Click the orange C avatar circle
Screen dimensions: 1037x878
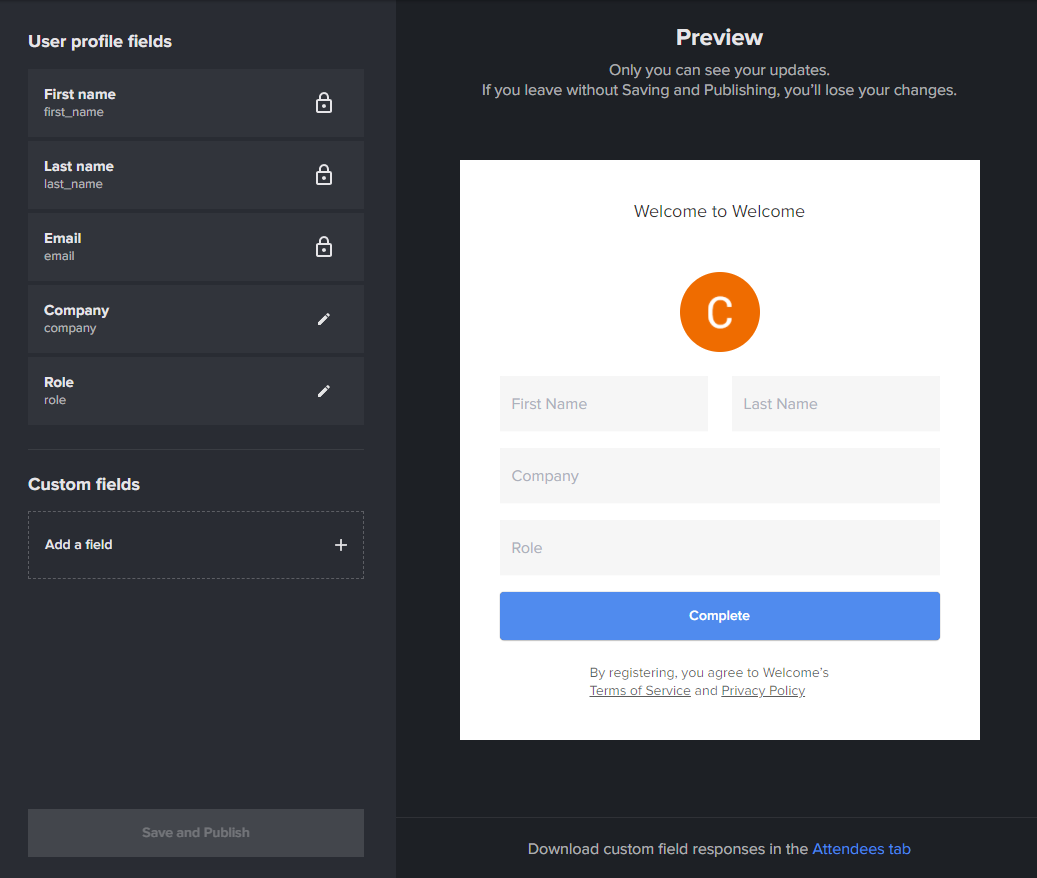click(720, 312)
